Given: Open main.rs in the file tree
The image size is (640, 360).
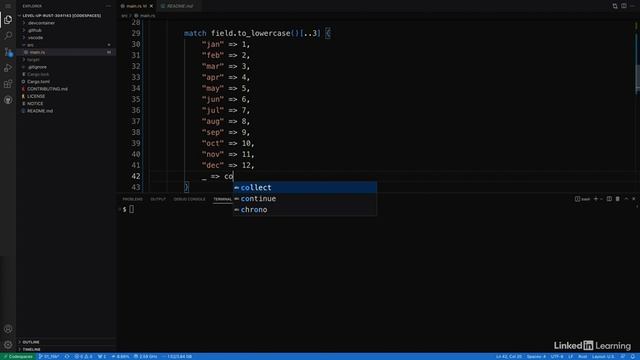Looking at the screenshot, I should click(x=37, y=52).
